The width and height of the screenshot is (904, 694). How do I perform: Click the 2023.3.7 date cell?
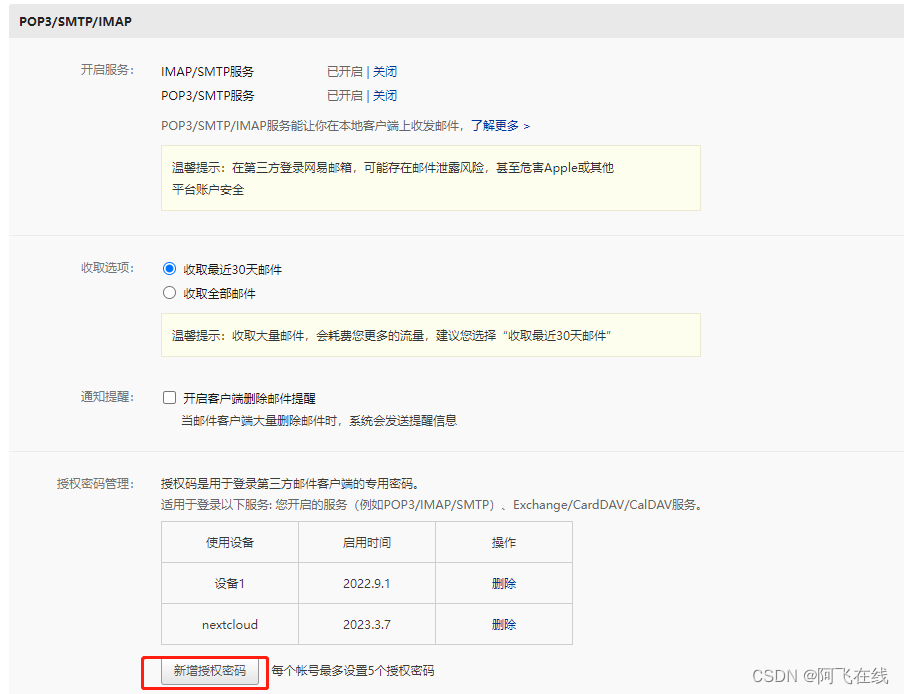(366, 623)
